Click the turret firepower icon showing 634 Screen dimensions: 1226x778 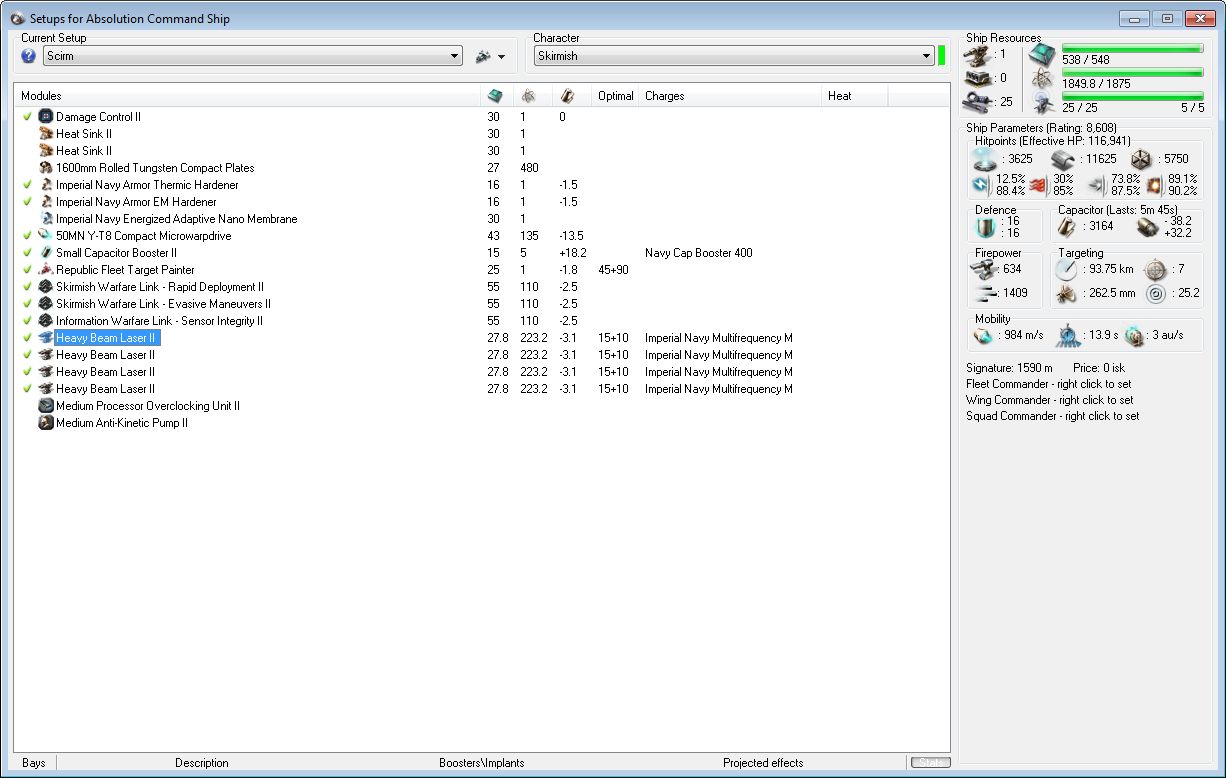[985, 269]
